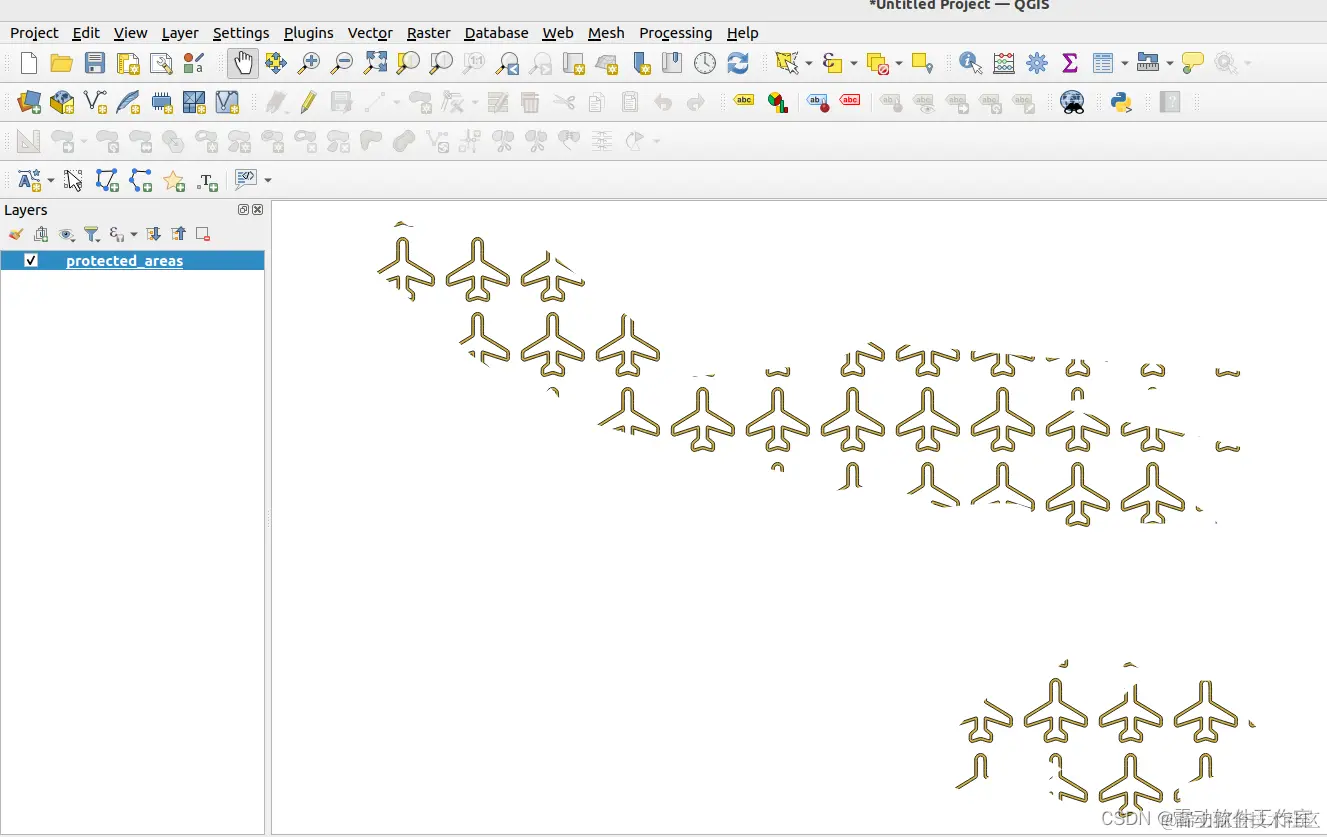The height and width of the screenshot is (837, 1327).
Task: Click New Shapefile Layer icon
Action: (x=95, y=102)
